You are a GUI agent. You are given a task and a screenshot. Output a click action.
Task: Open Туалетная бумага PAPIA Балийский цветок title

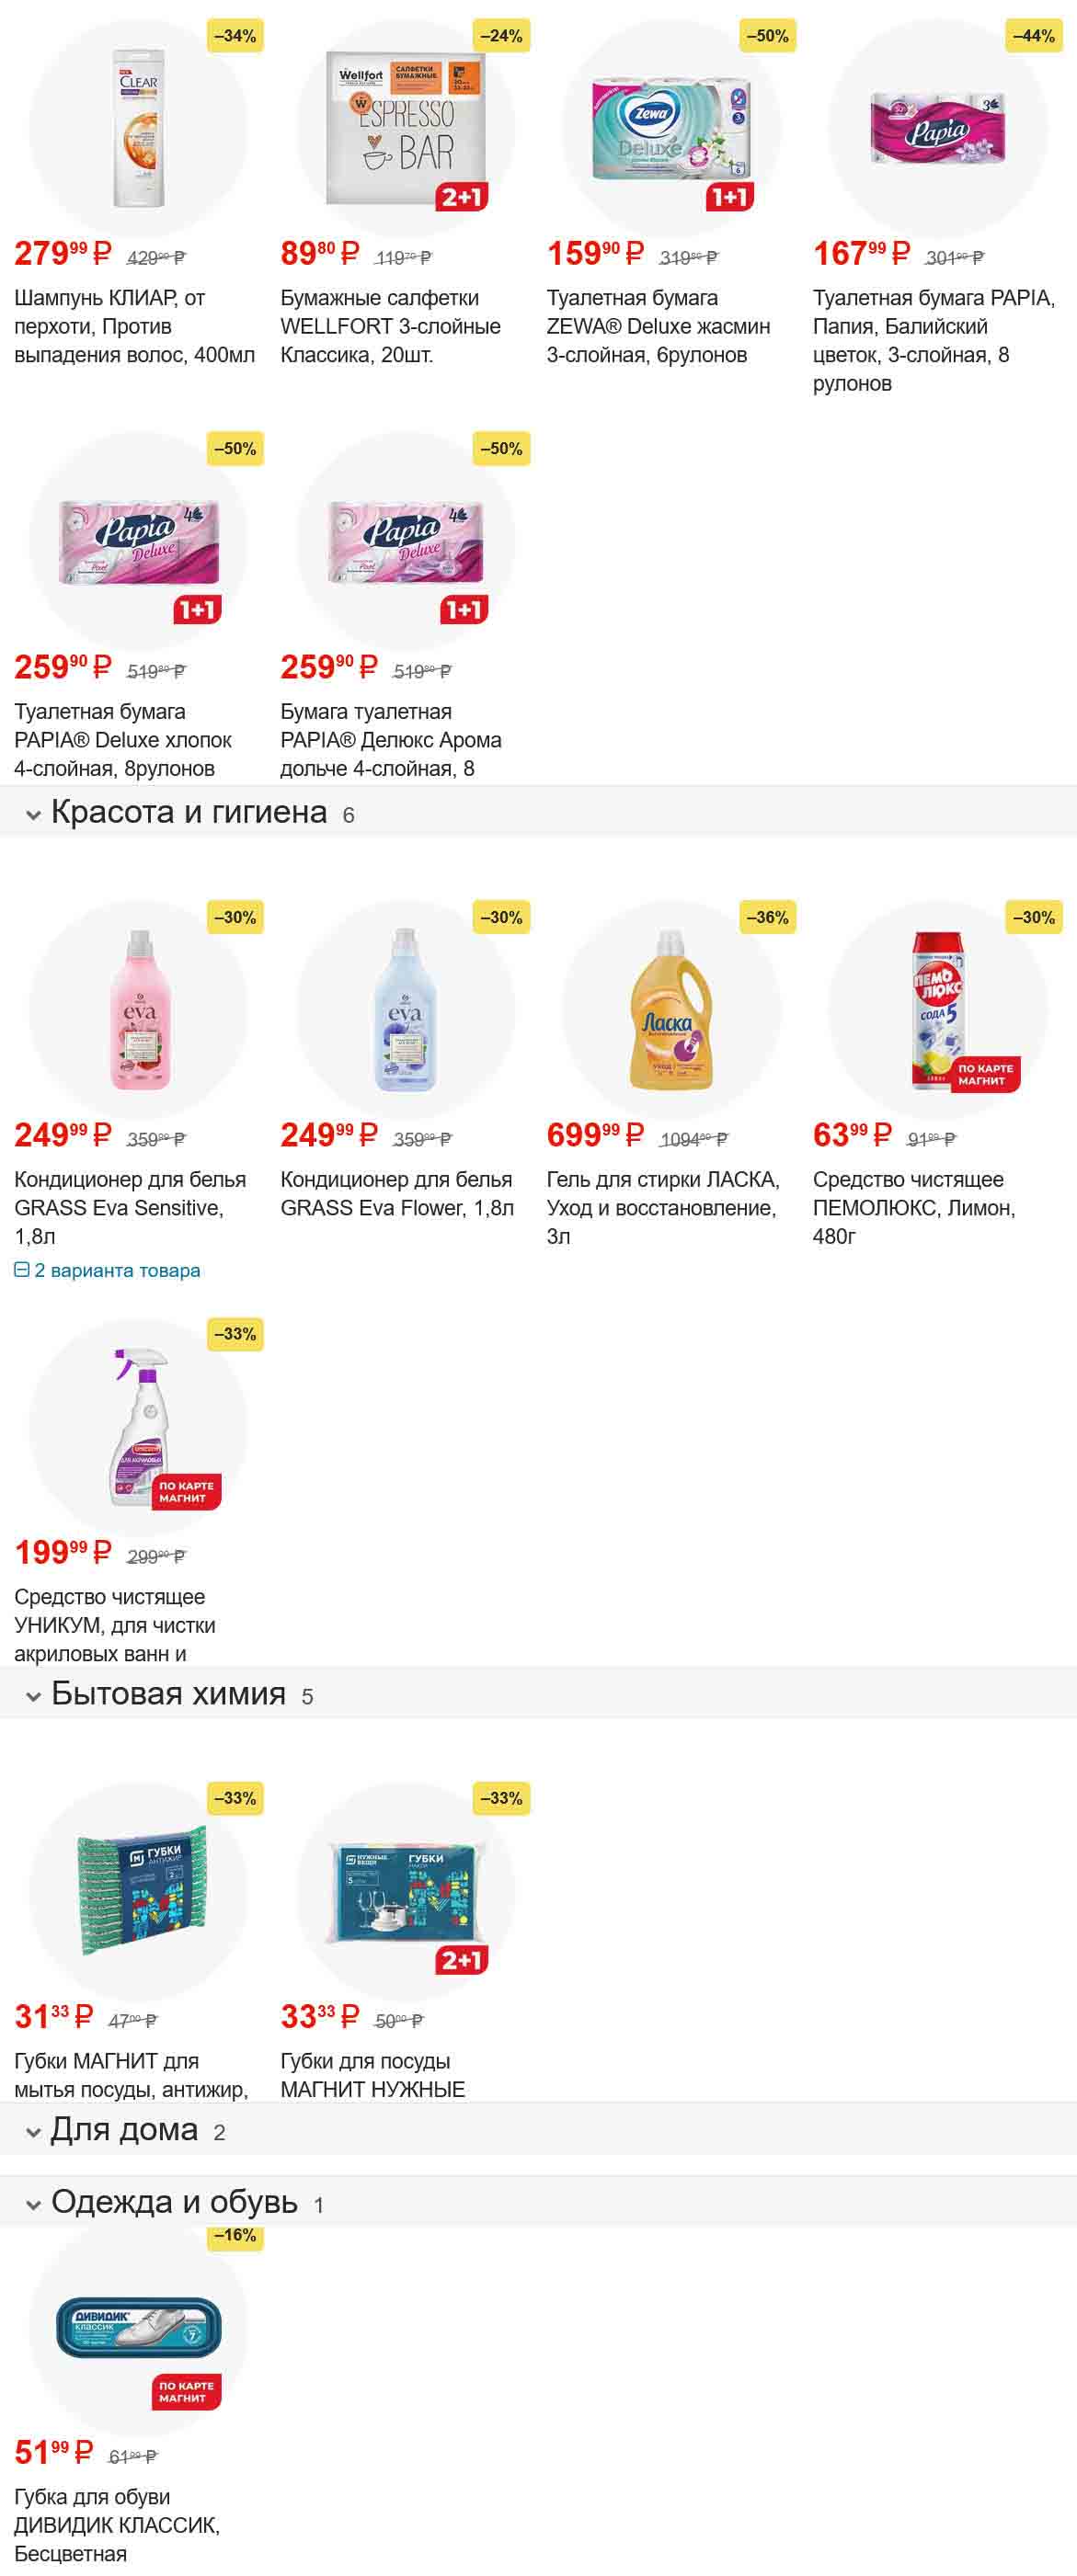933,340
